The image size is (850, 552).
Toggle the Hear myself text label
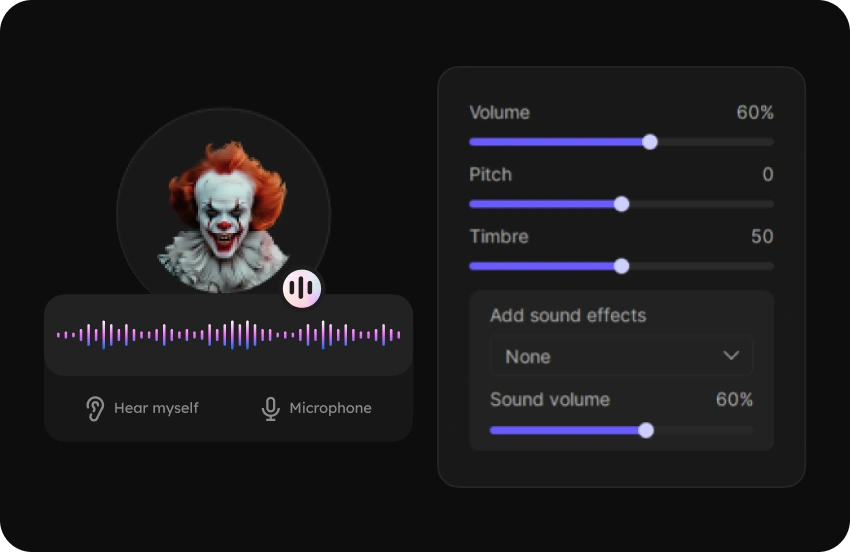coord(156,408)
